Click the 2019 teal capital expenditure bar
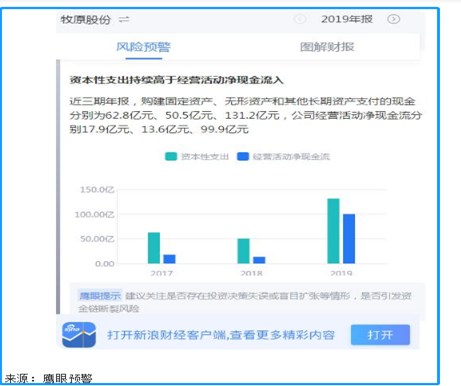The width and height of the screenshot is (461, 386). tap(333, 231)
